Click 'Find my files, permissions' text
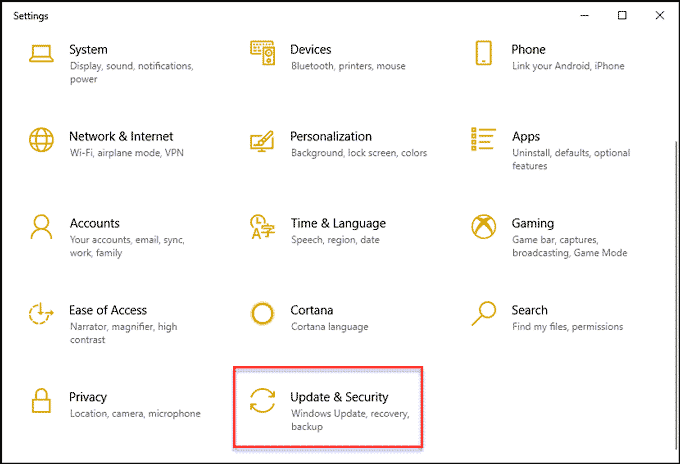This screenshot has height=464, width=680. (x=568, y=327)
